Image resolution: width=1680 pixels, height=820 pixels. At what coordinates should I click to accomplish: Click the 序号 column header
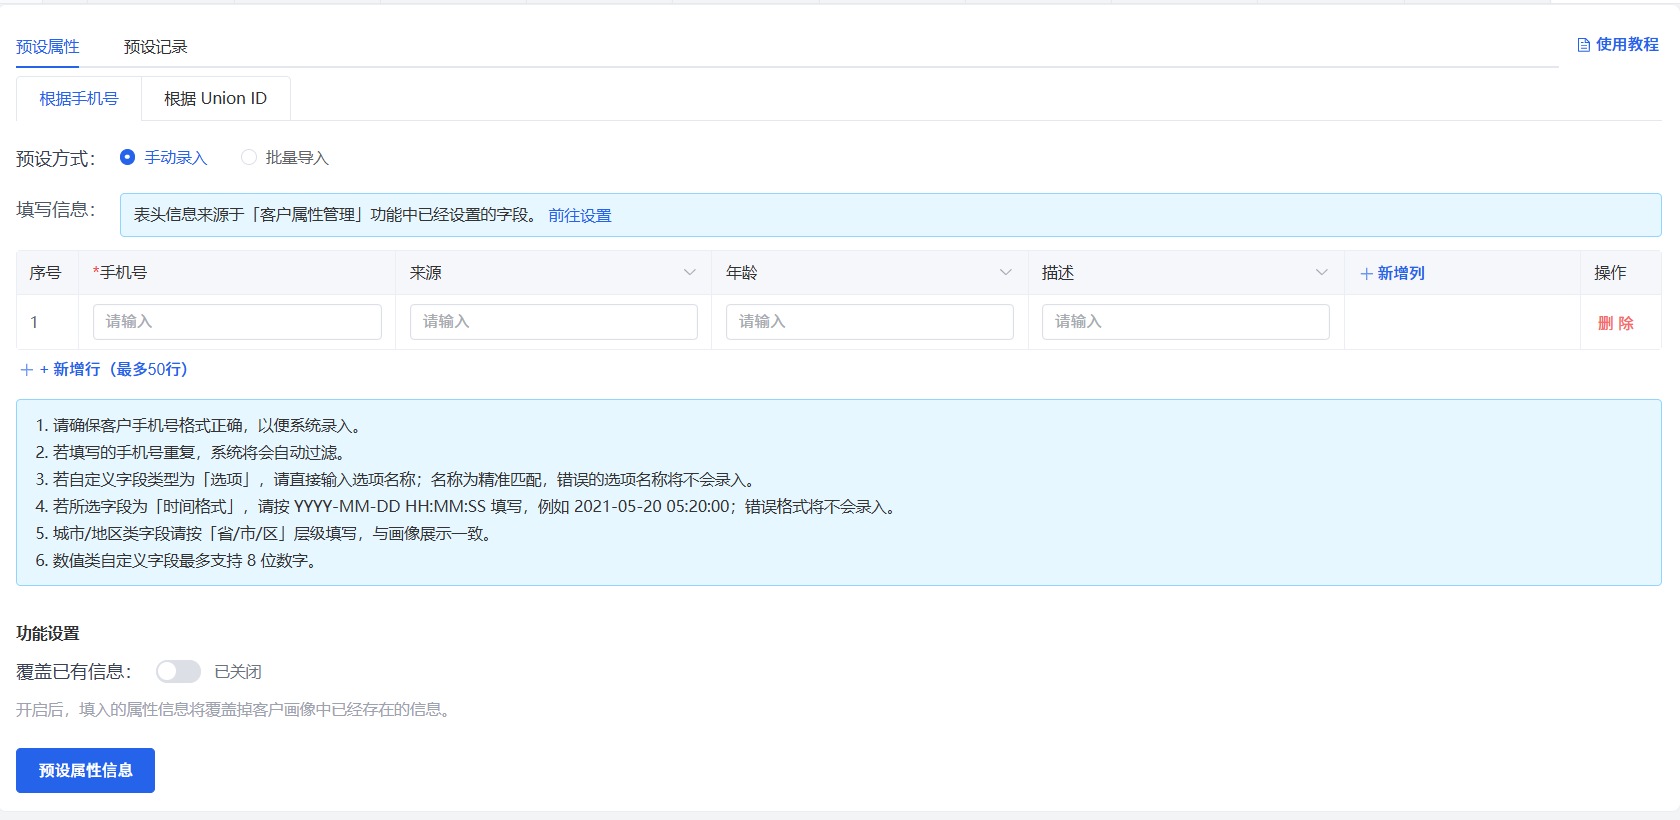(45, 273)
